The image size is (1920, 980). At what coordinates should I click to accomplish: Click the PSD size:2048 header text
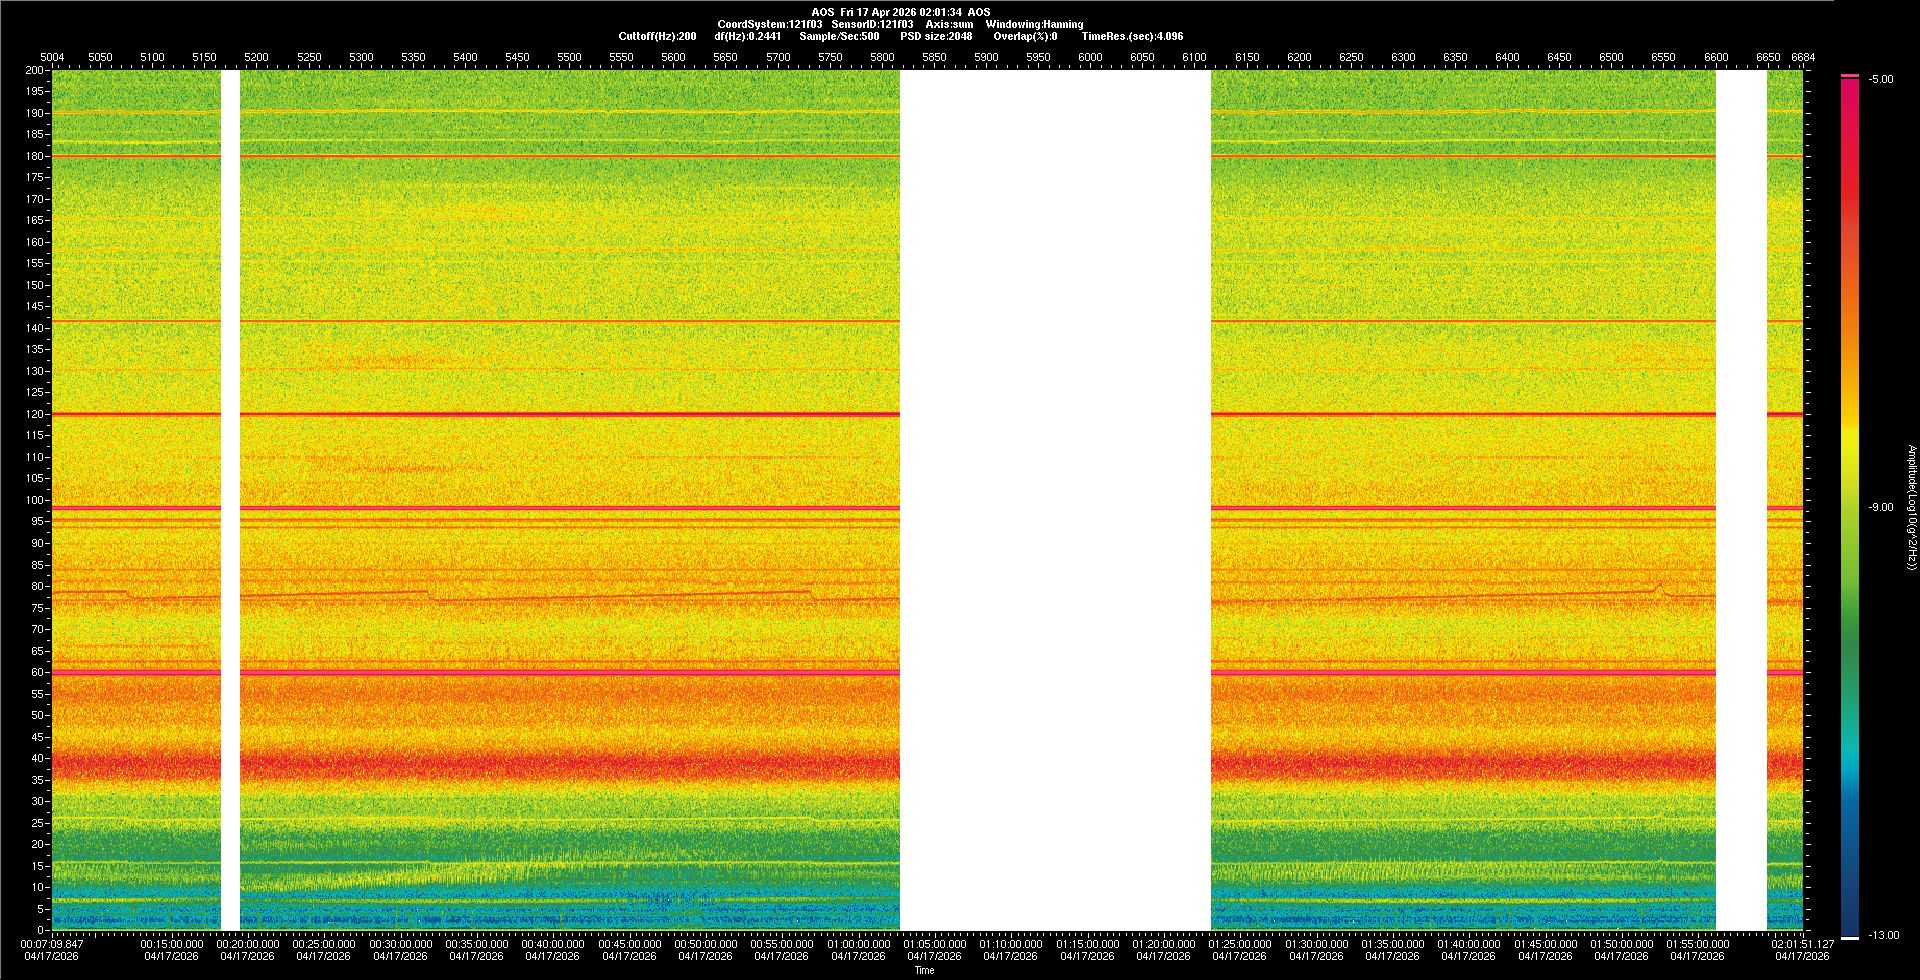[936, 36]
